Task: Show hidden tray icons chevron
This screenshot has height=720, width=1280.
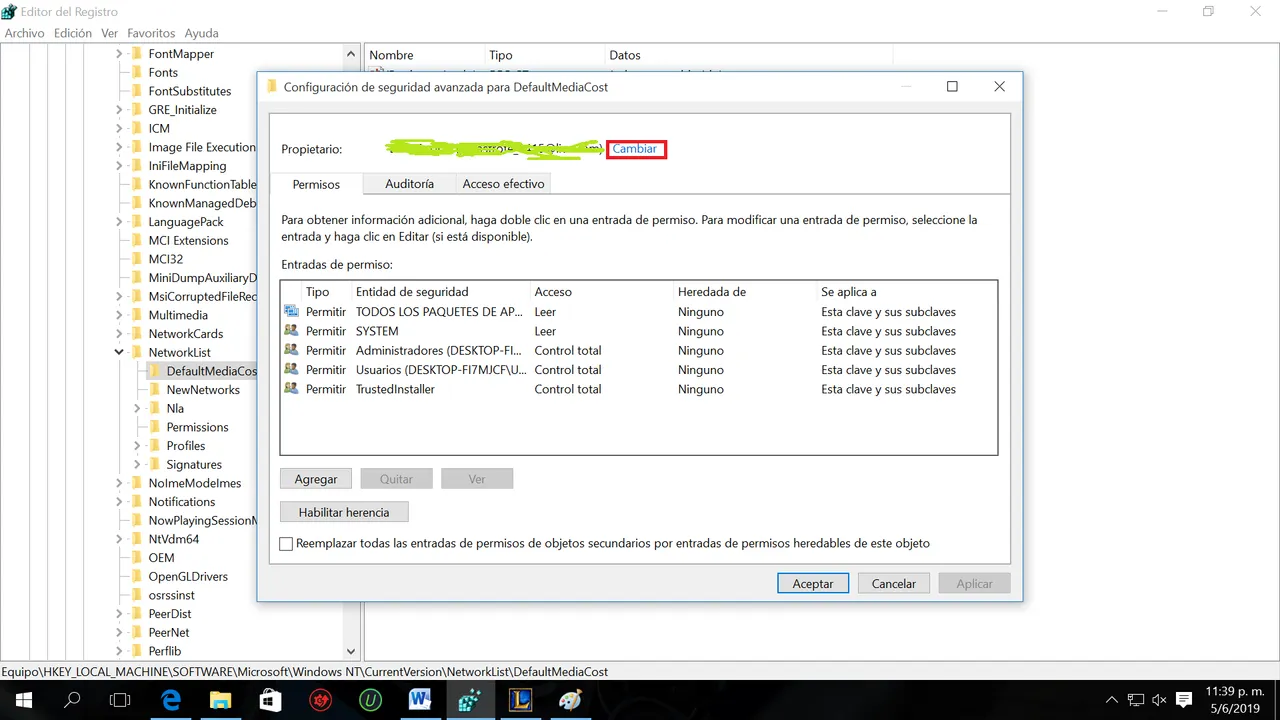Action: tap(1112, 700)
